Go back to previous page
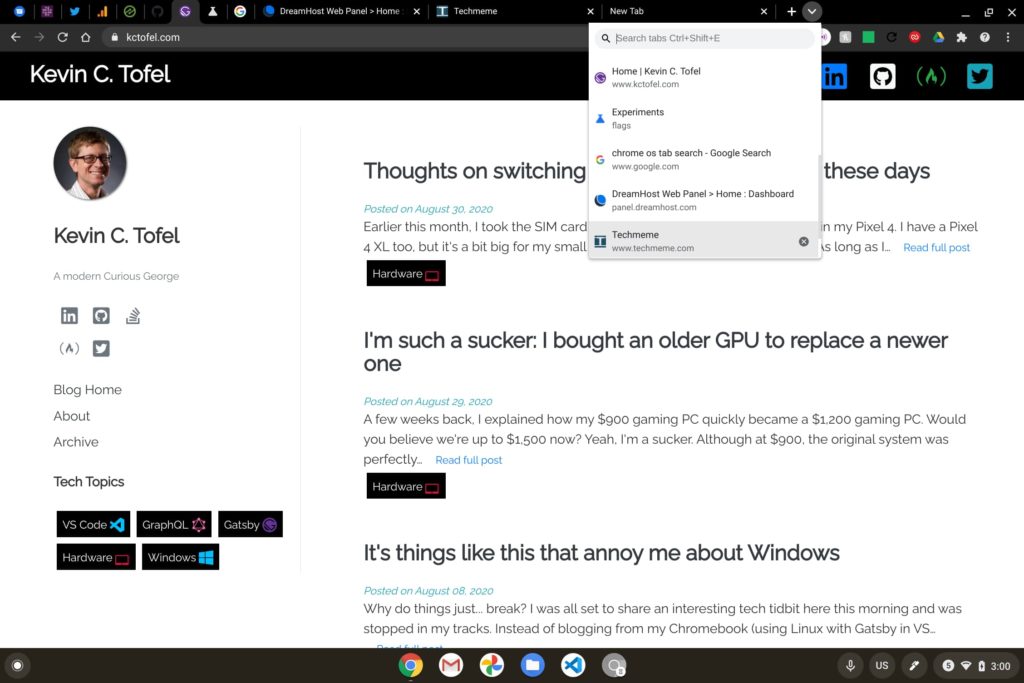Screen dimensions: 1024x683 tap(16, 37)
